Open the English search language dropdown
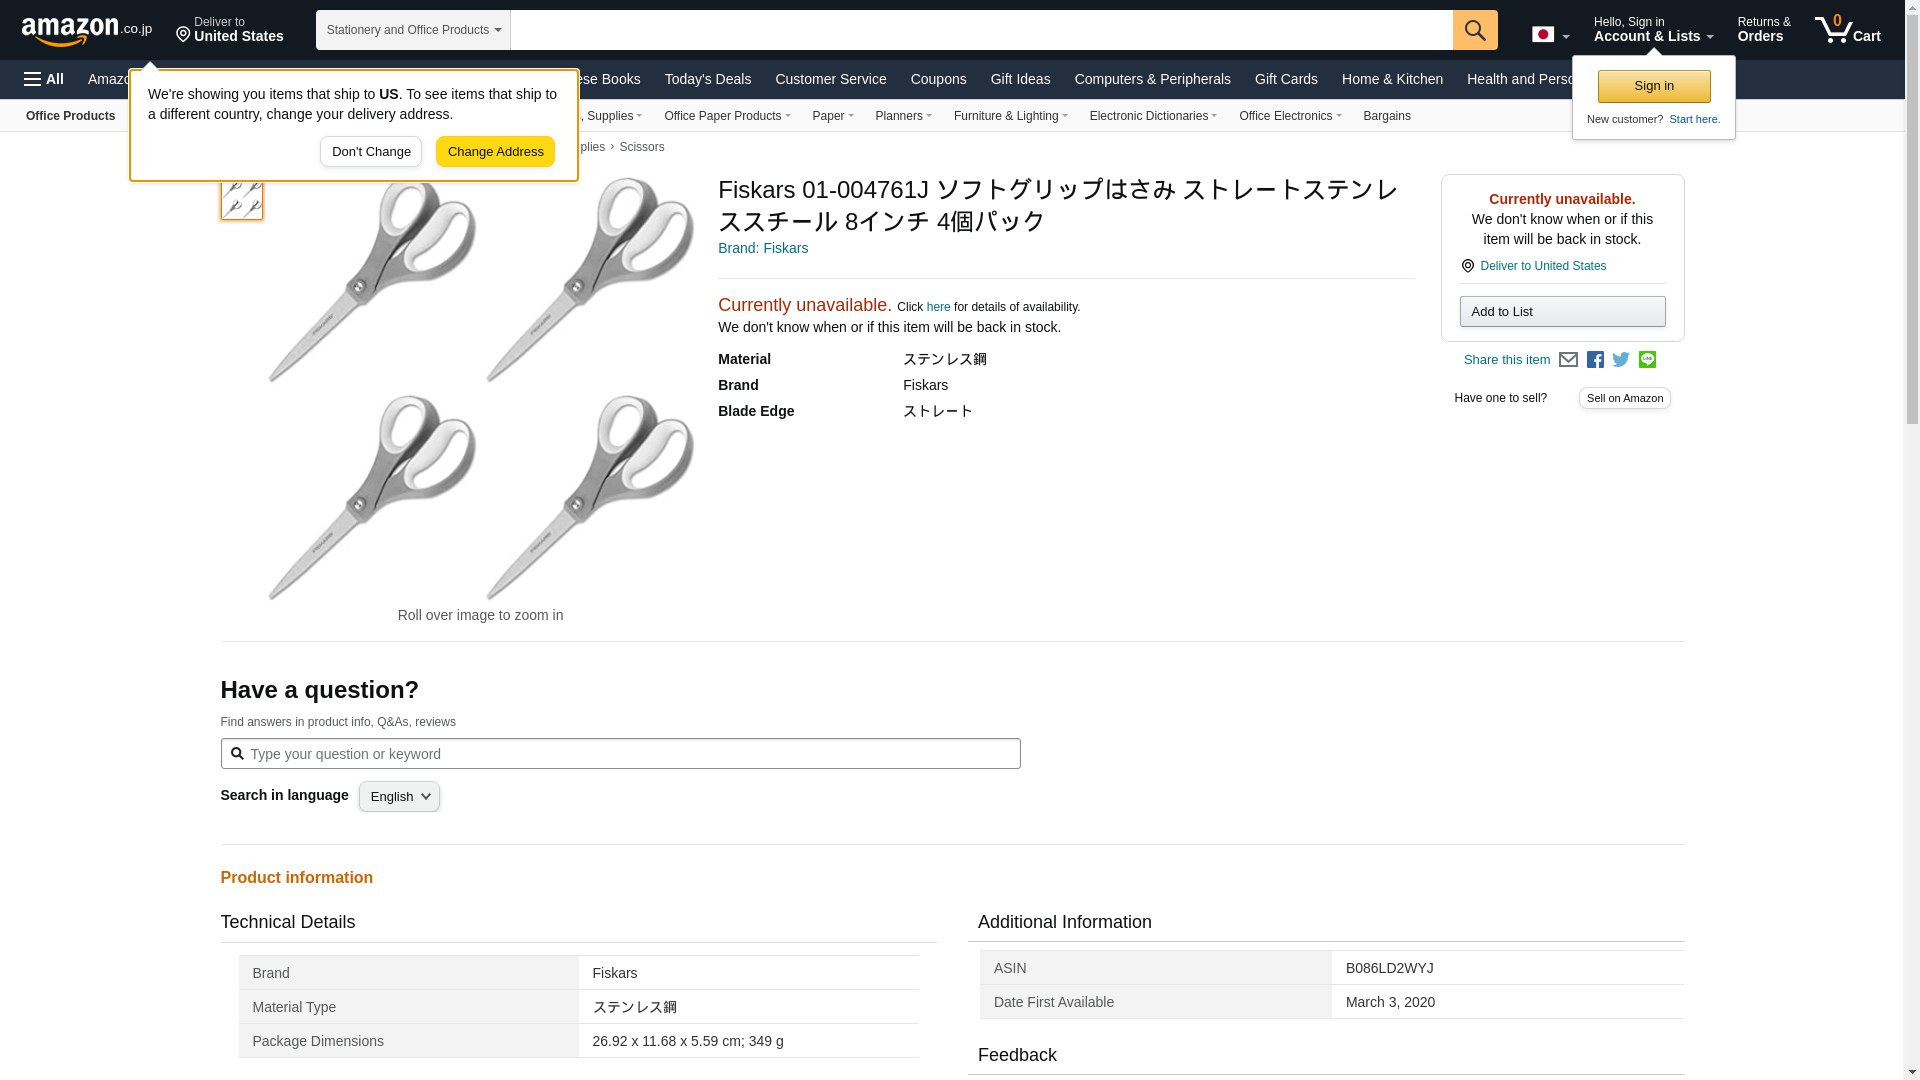 coord(399,797)
